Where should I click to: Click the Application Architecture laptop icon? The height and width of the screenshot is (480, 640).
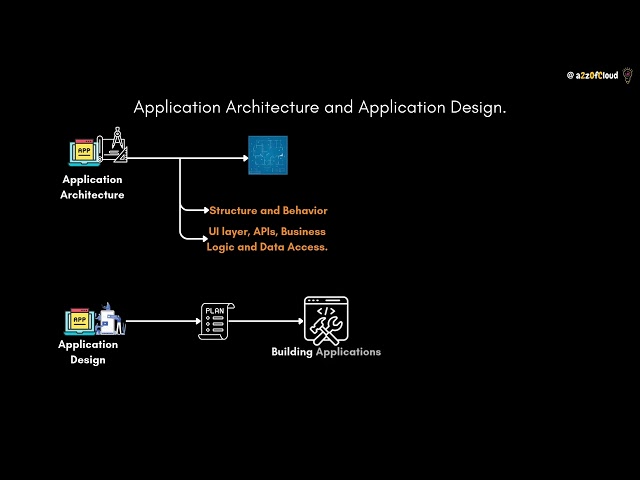click(84, 152)
